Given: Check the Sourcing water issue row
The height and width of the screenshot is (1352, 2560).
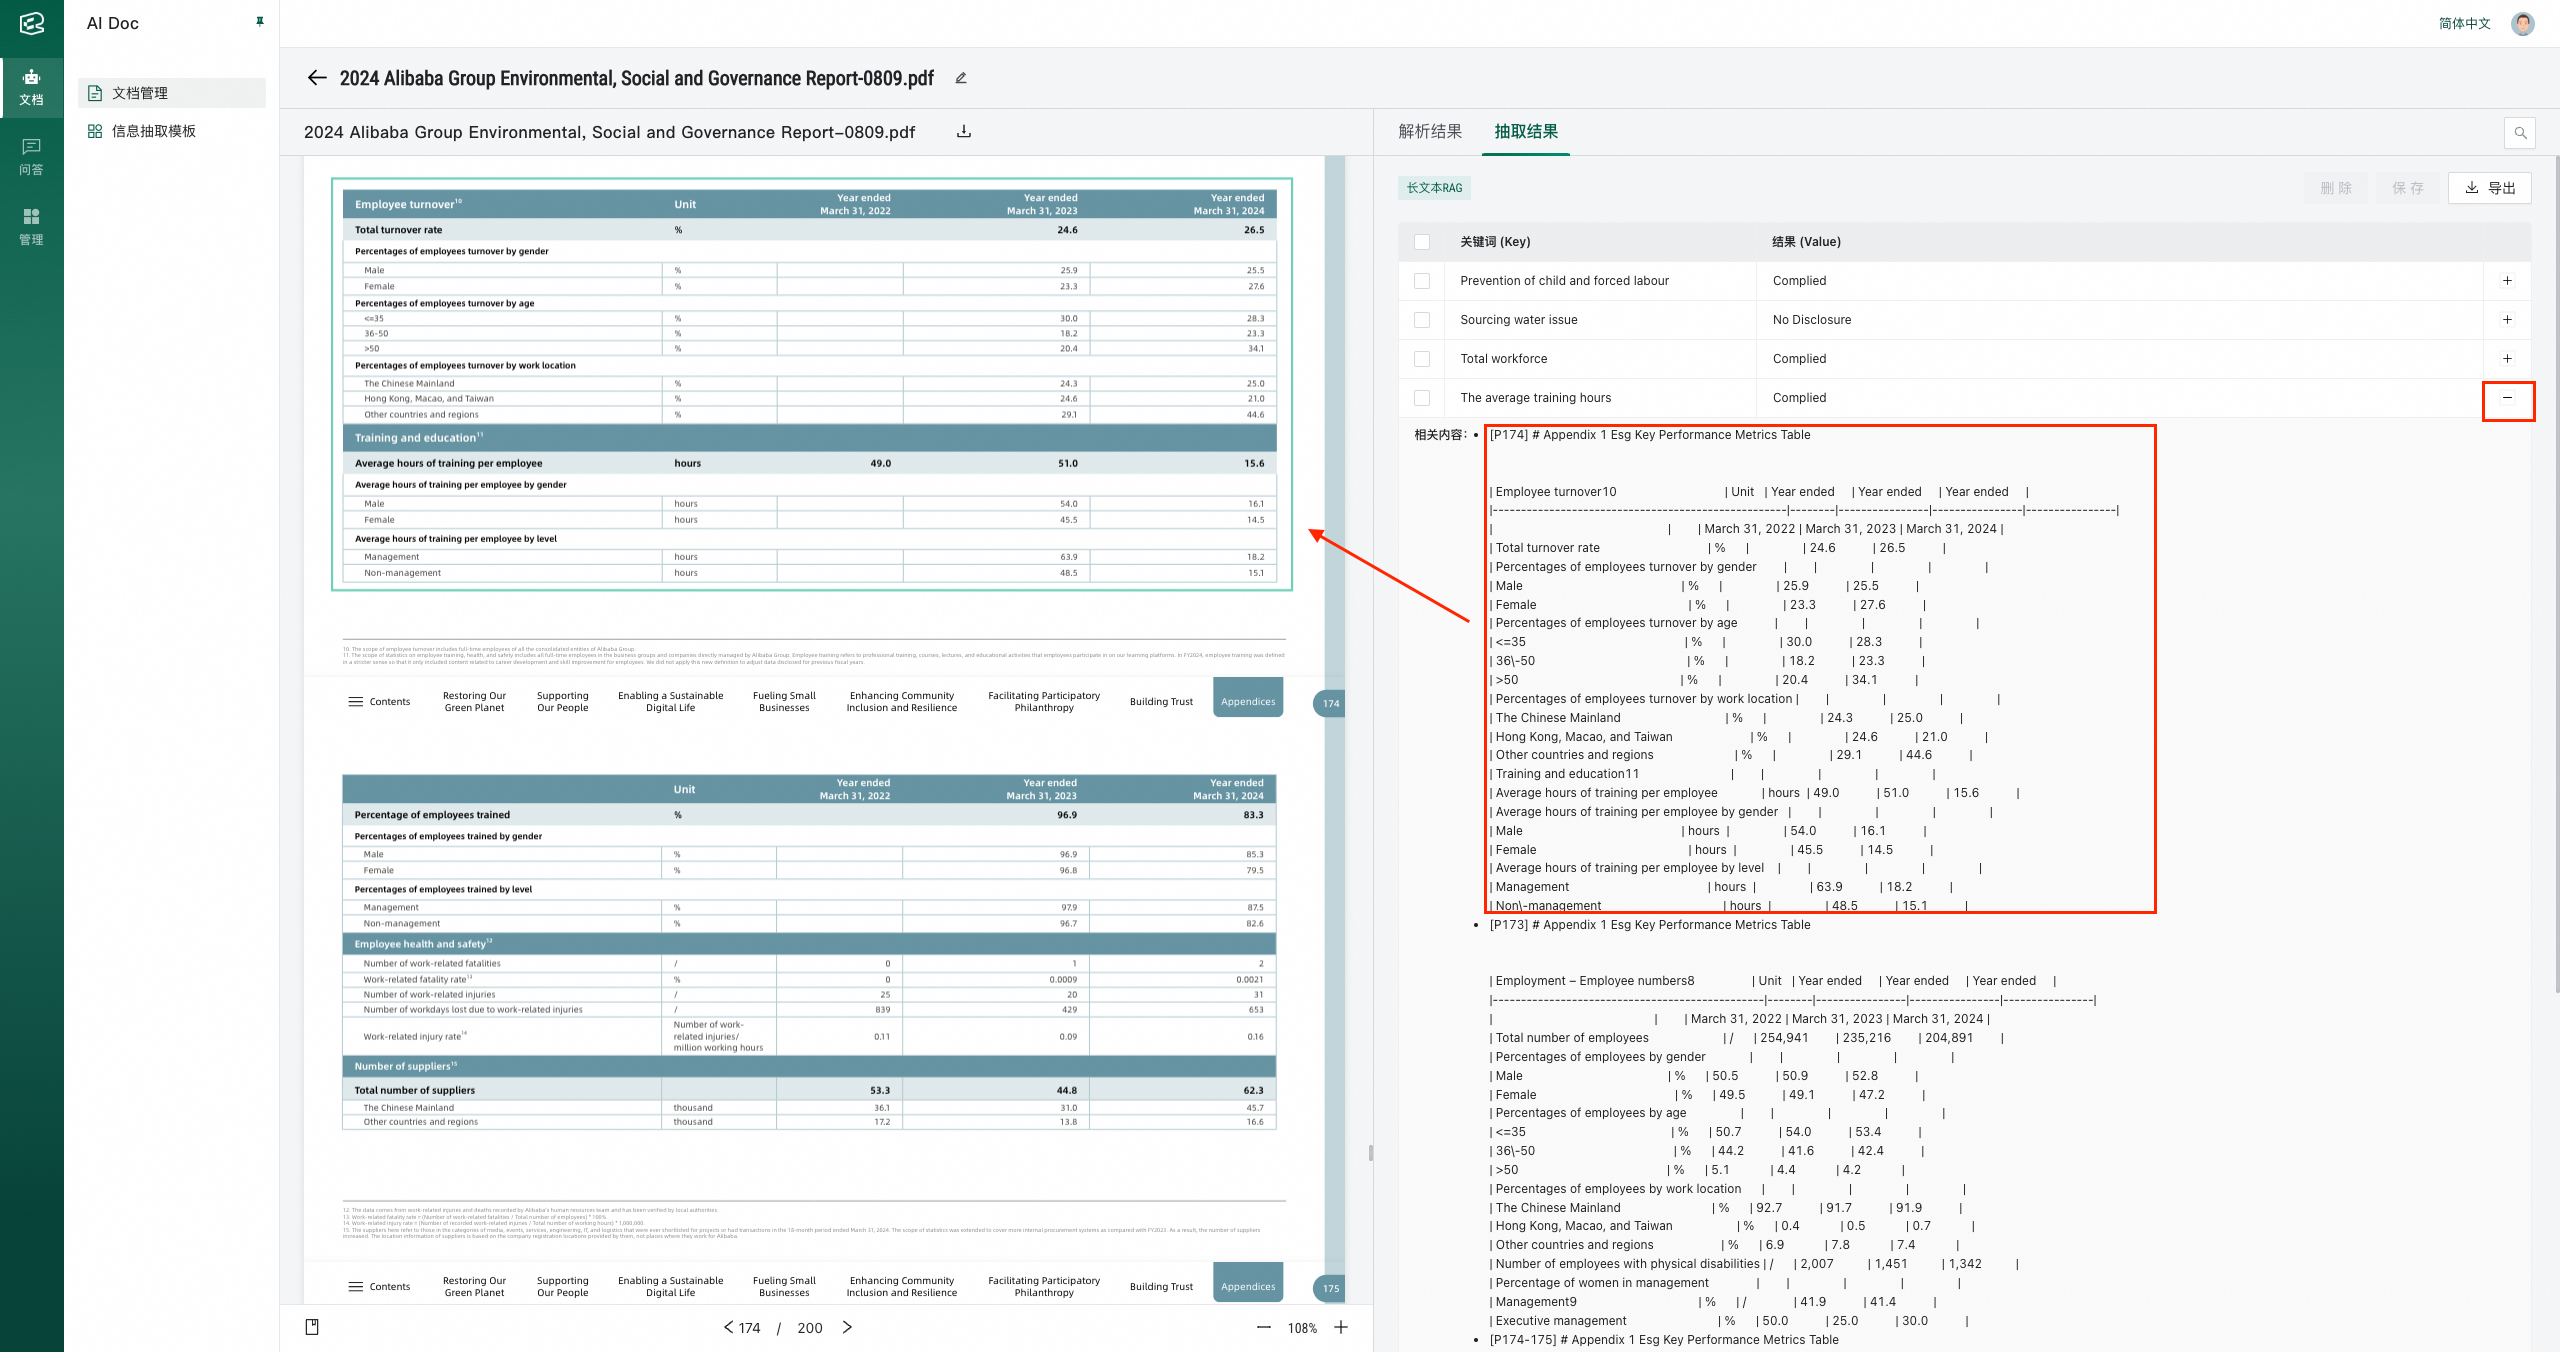Looking at the screenshot, I should click(x=1422, y=320).
